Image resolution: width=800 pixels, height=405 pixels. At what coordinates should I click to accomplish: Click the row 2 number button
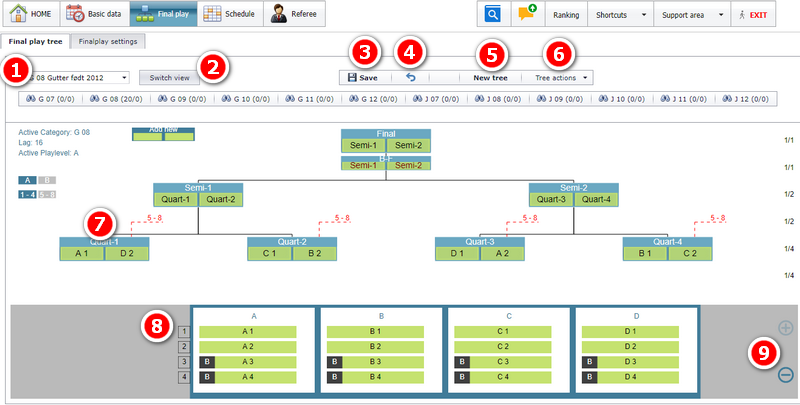point(184,348)
